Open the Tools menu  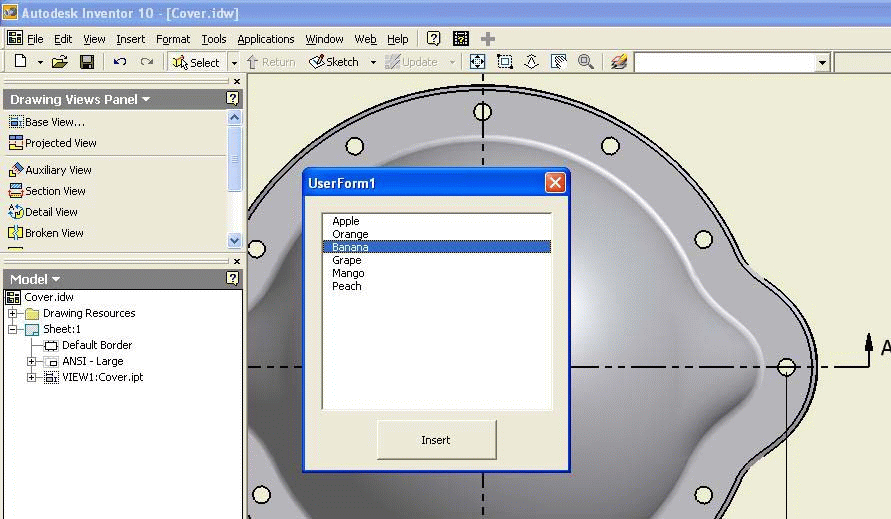214,39
